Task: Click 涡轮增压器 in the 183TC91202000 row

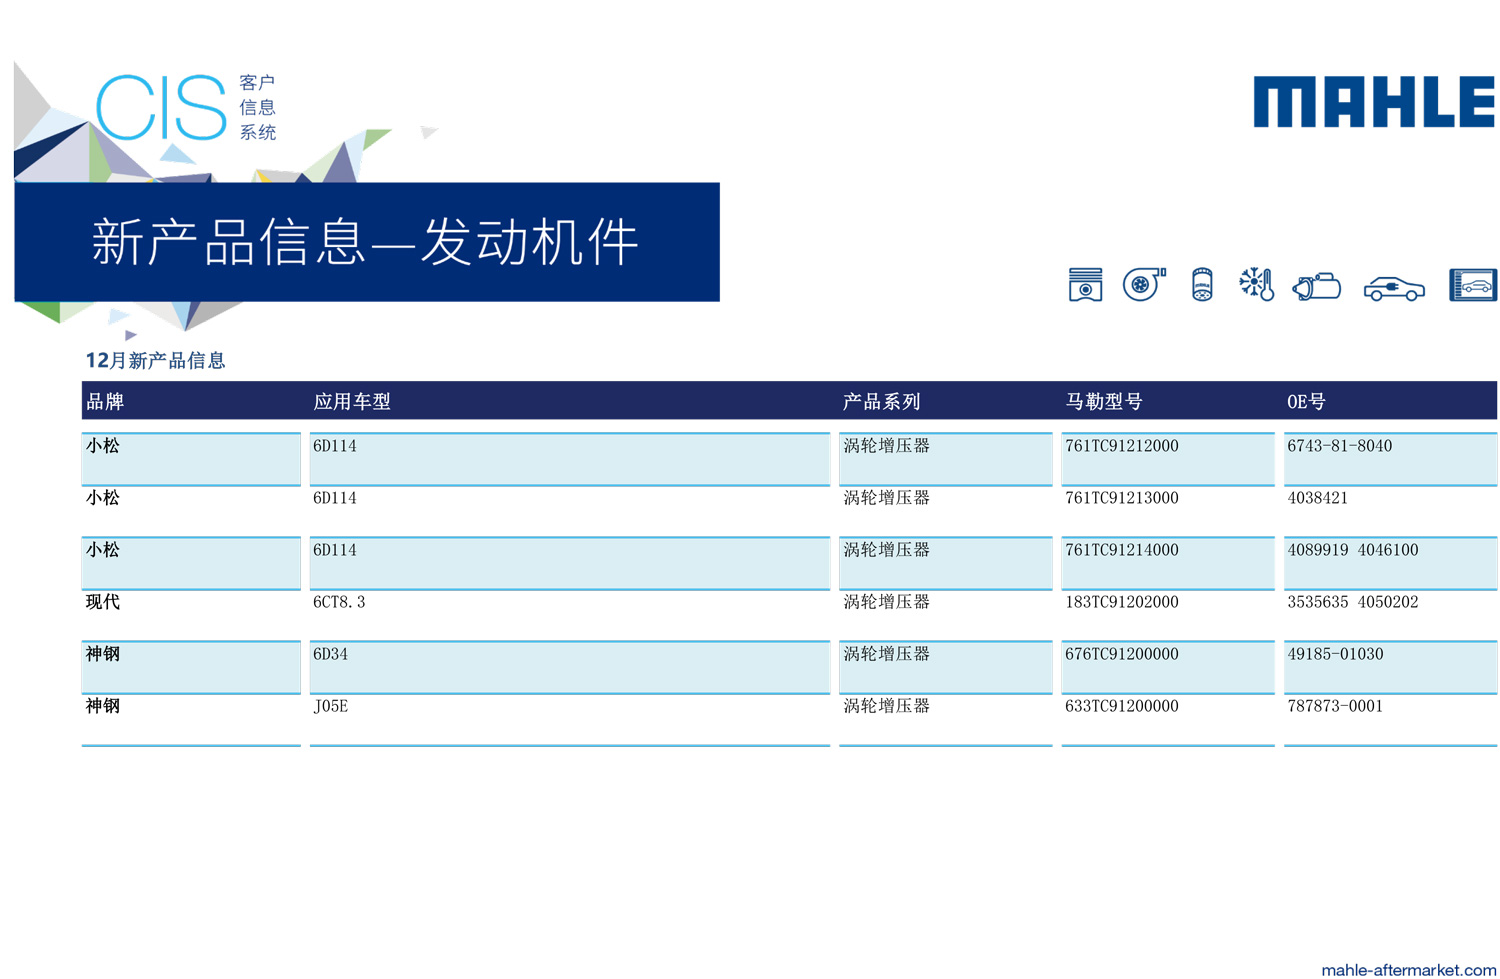Action: tap(887, 602)
